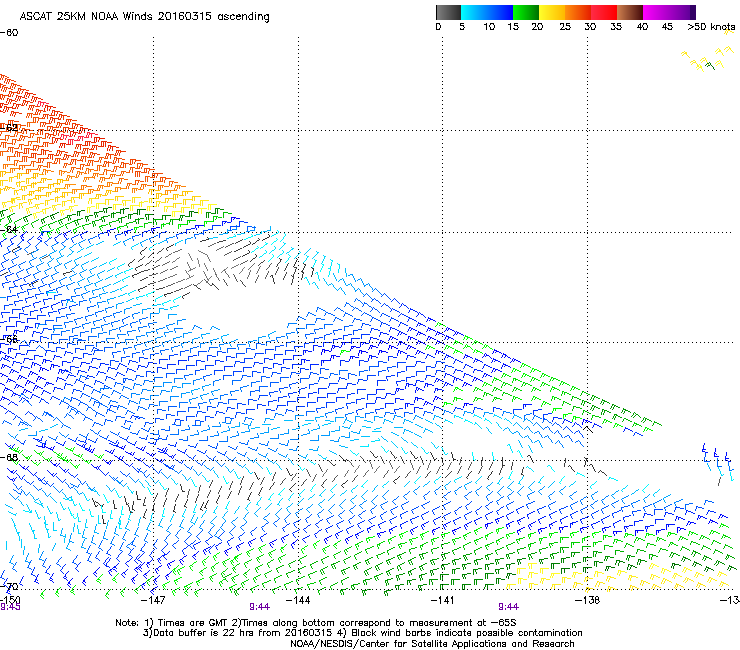Screen dimensions: 740x650
Task: Click the '-66' latitude axis label
Action: tap(9, 339)
